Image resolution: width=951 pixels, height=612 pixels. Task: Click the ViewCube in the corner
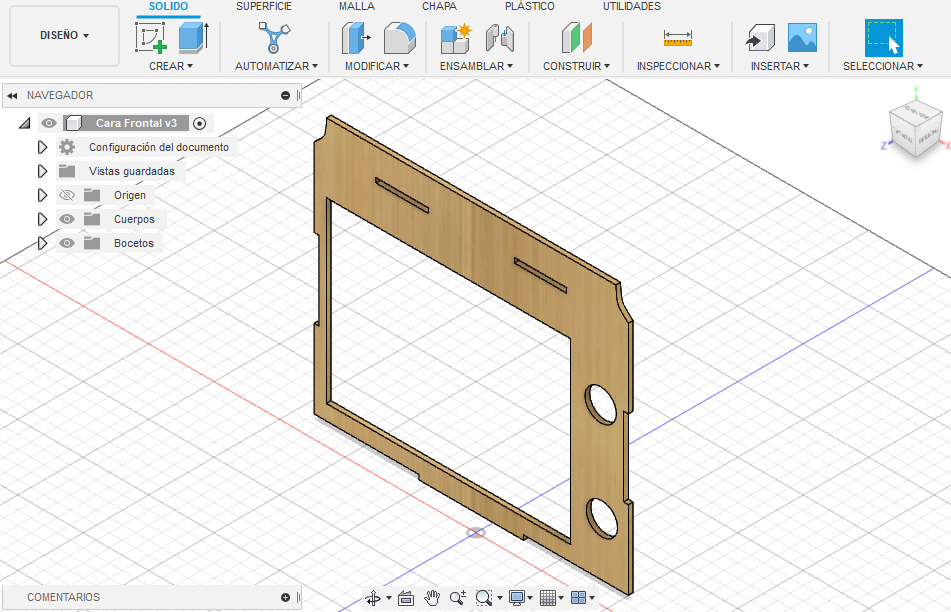[915, 130]
